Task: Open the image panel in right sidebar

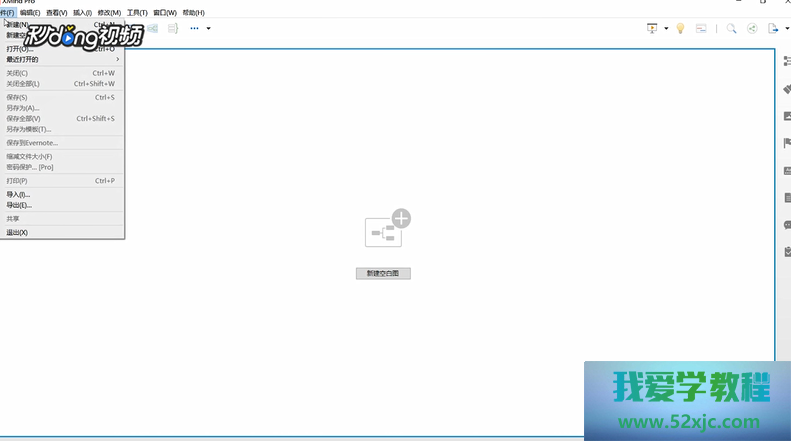Action: [x=787, y=116]
